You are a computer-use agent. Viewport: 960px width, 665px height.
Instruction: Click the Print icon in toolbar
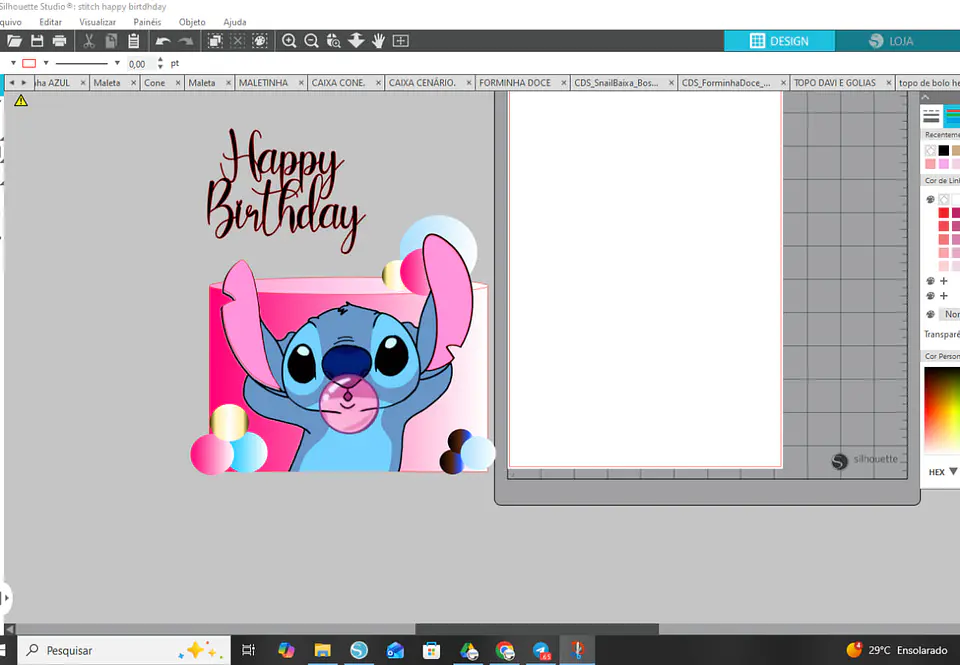point(59,41)
